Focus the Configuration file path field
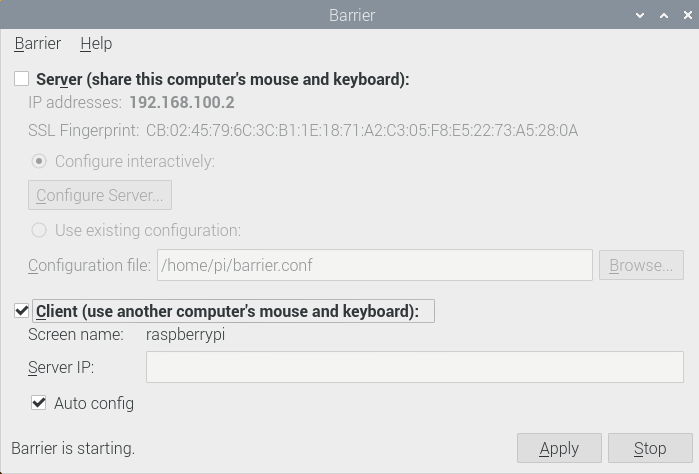The width and height of the screenshot is (699, 474). point(374,265)
